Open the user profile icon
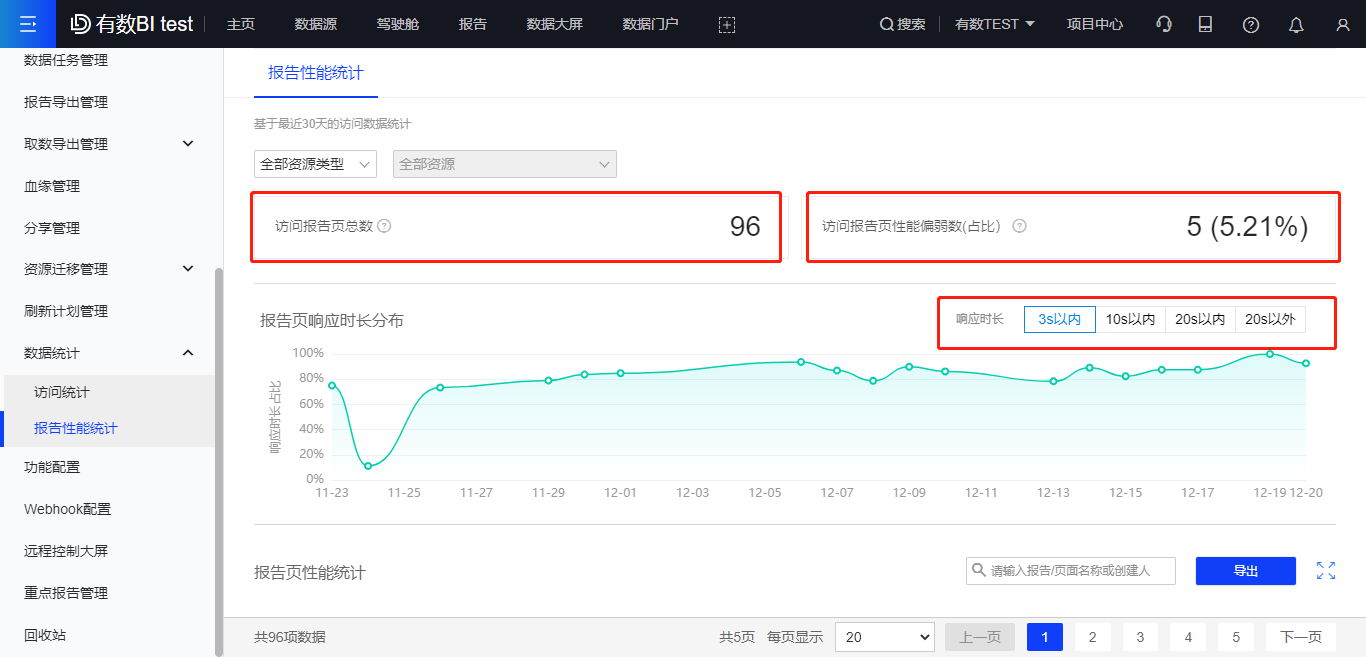The width and height of the screenshot is (1366, 657). click(1342, 23)
